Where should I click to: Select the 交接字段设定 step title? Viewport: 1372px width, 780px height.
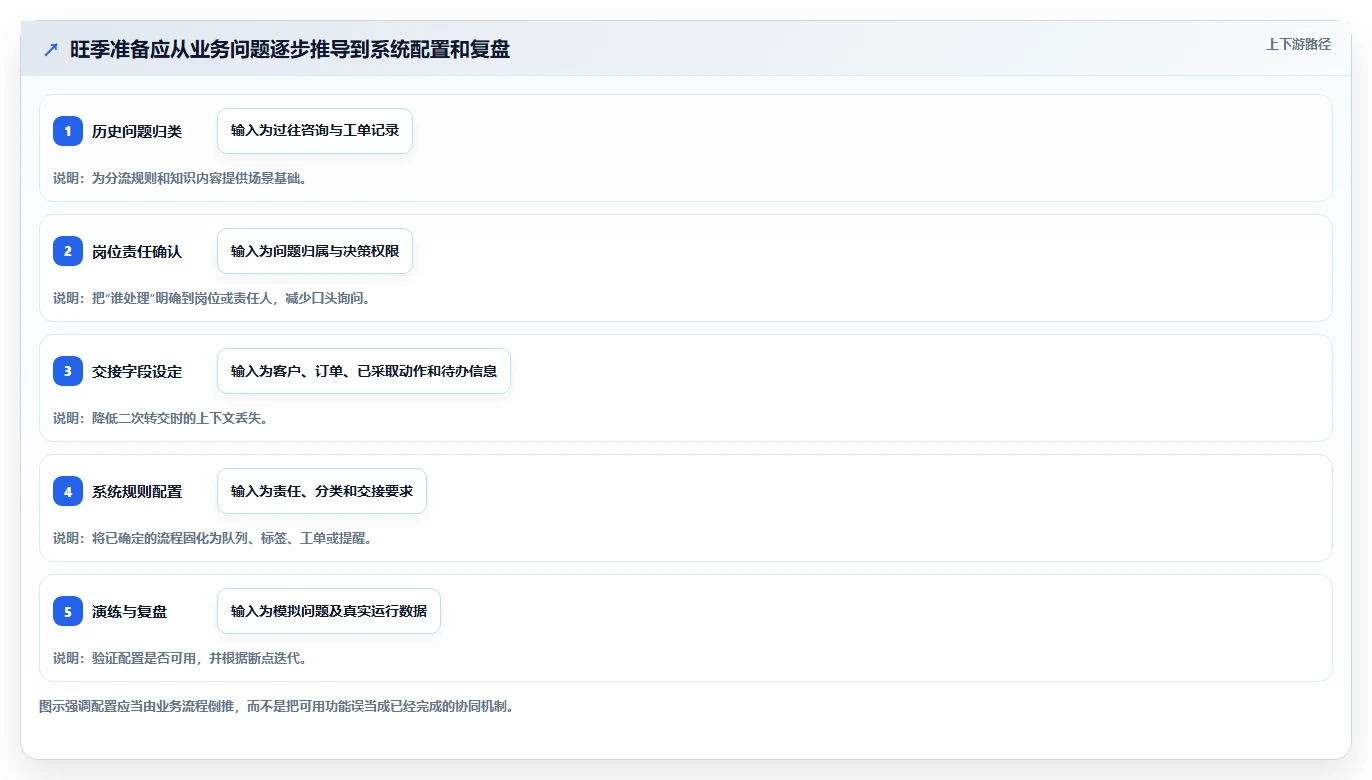pos(137,371)
